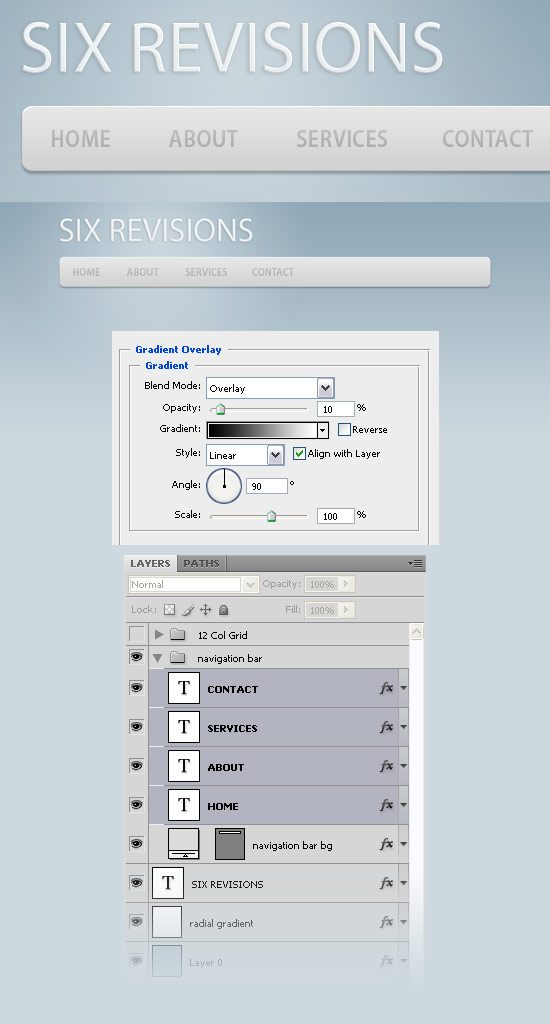The height and width of the screenshot is (1024, 550).
Task: Expand the 12 Col Grid group triangle
Action: coord(159,634)
